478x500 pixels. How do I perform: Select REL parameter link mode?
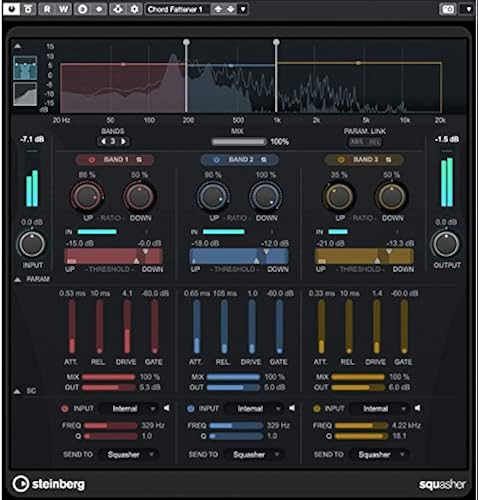pyautogui.click(x=374, y=142)
